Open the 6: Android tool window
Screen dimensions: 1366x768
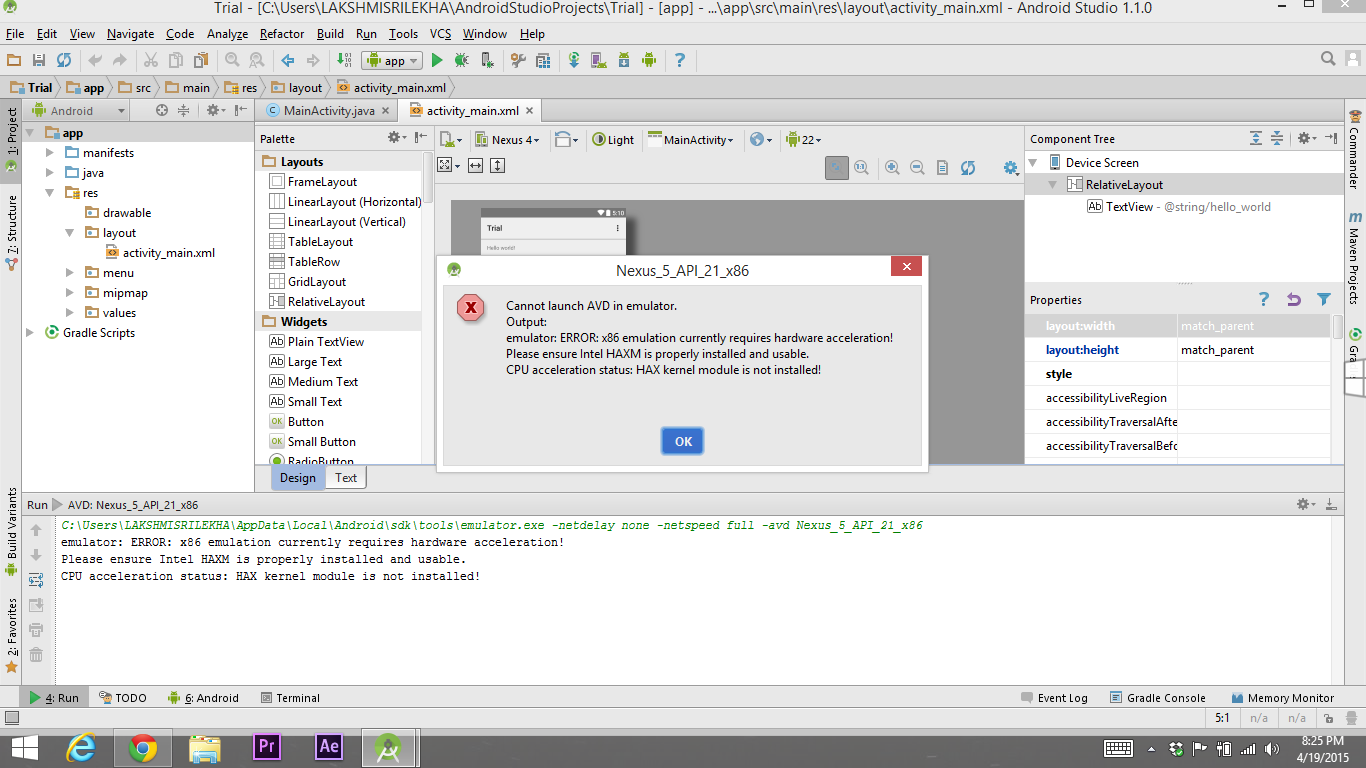coord(203,698)
